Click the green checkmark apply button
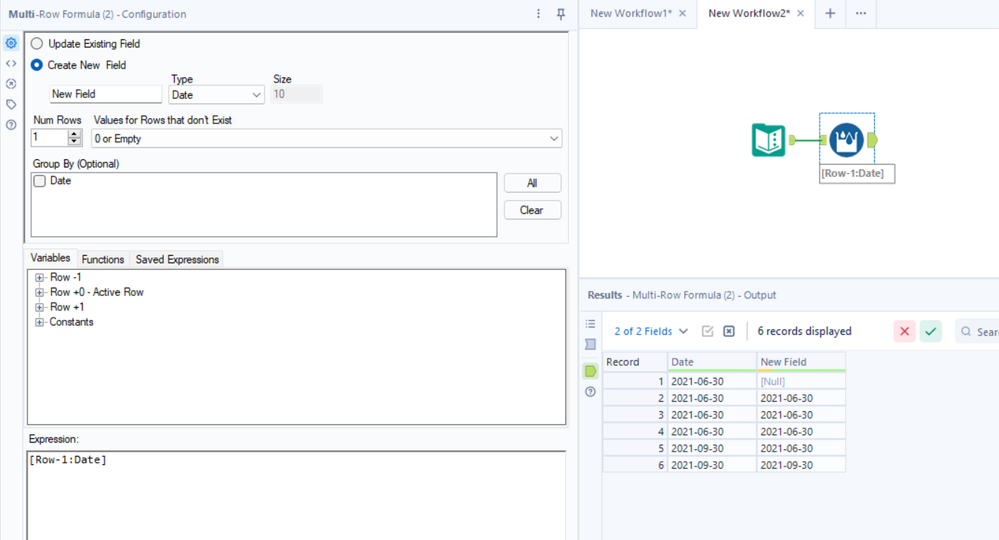The width and height of the screenshot is (999, 540). click(930, 331)
